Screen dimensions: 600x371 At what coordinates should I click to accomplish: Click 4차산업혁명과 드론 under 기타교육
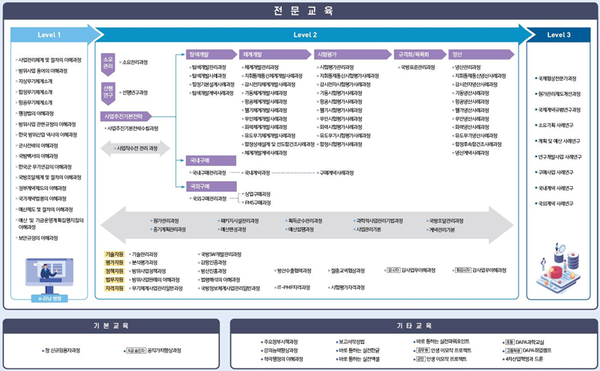tap(524, 359)
